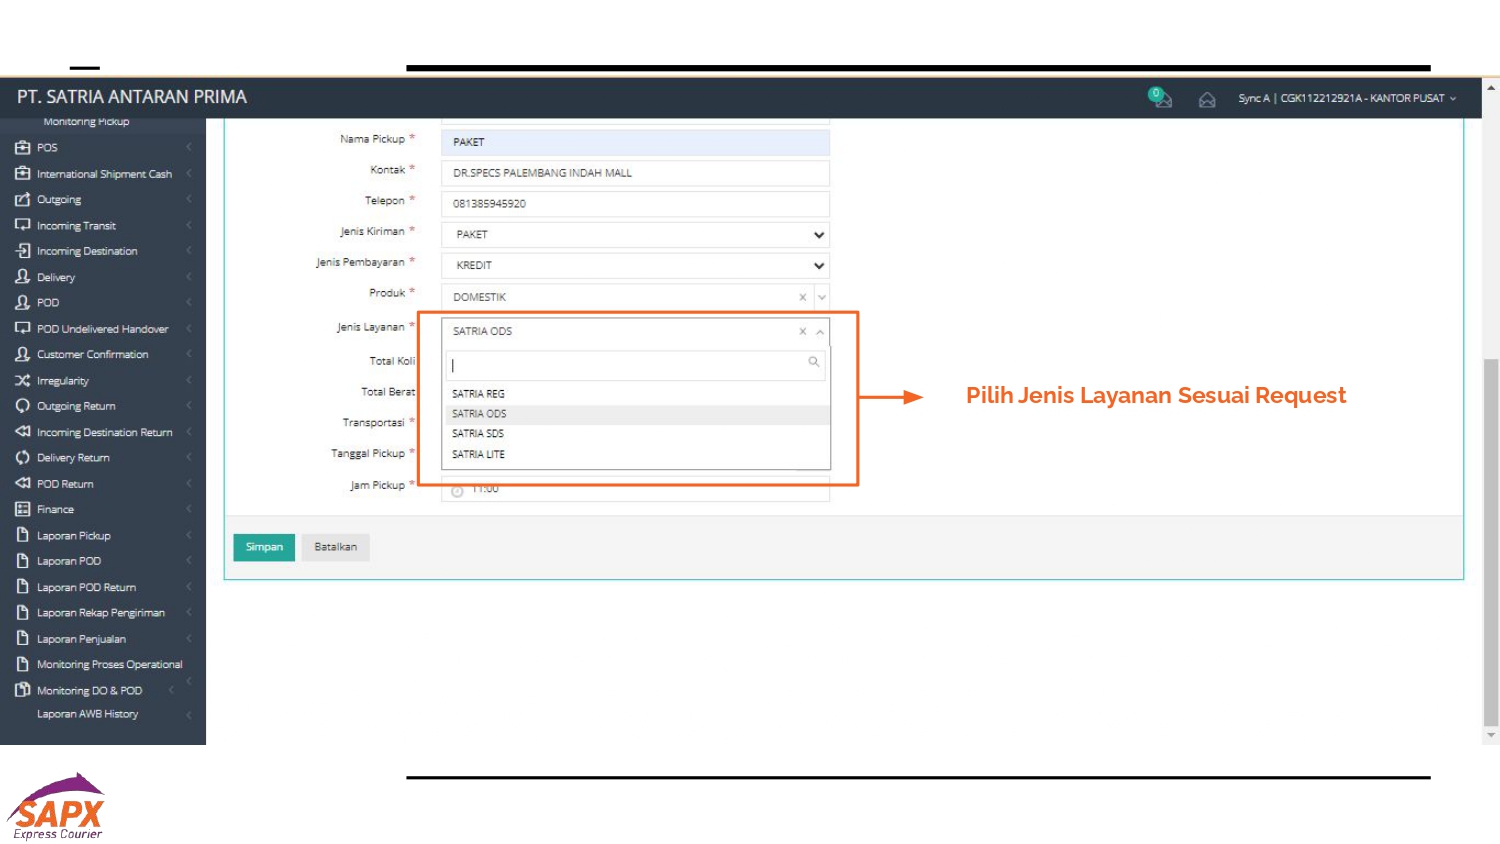Open Monitoring Proses Operasional link

click(109, 664)
